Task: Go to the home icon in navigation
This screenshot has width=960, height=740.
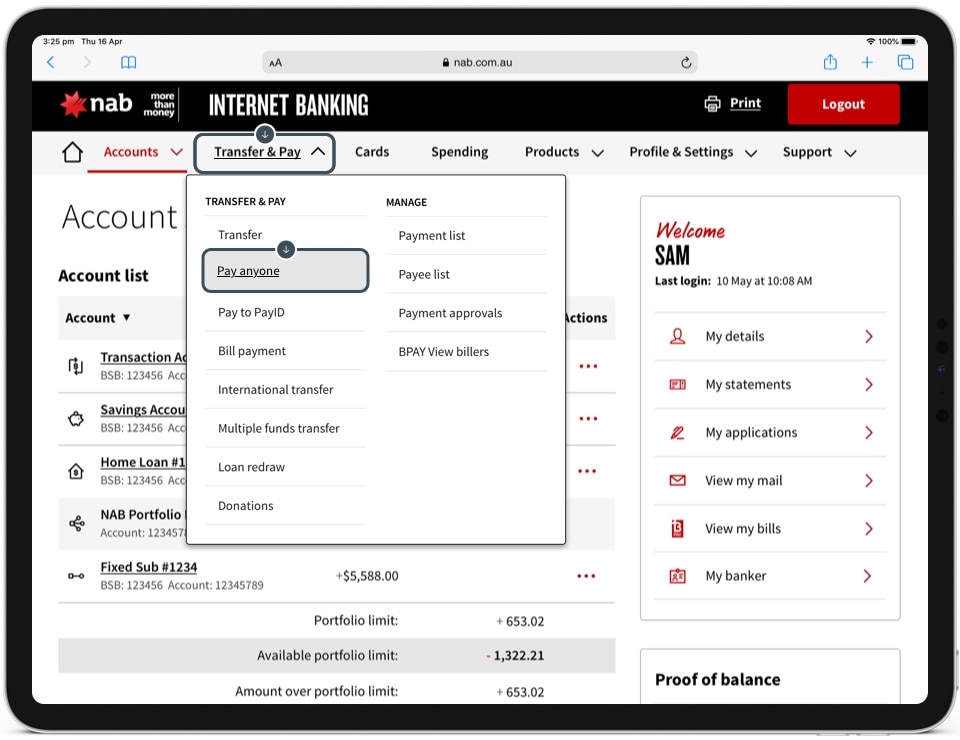Action: click(72, 152)
